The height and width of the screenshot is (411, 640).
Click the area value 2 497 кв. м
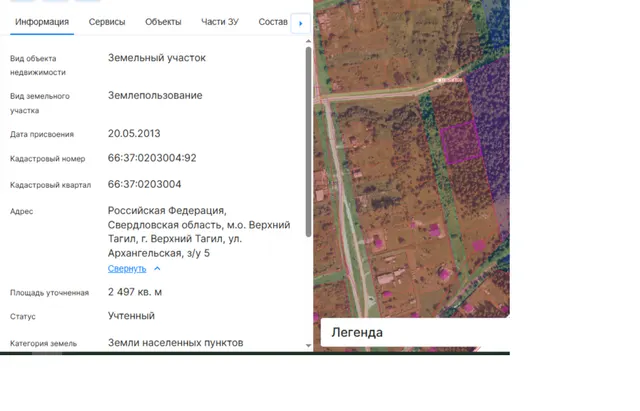(135, 292)
